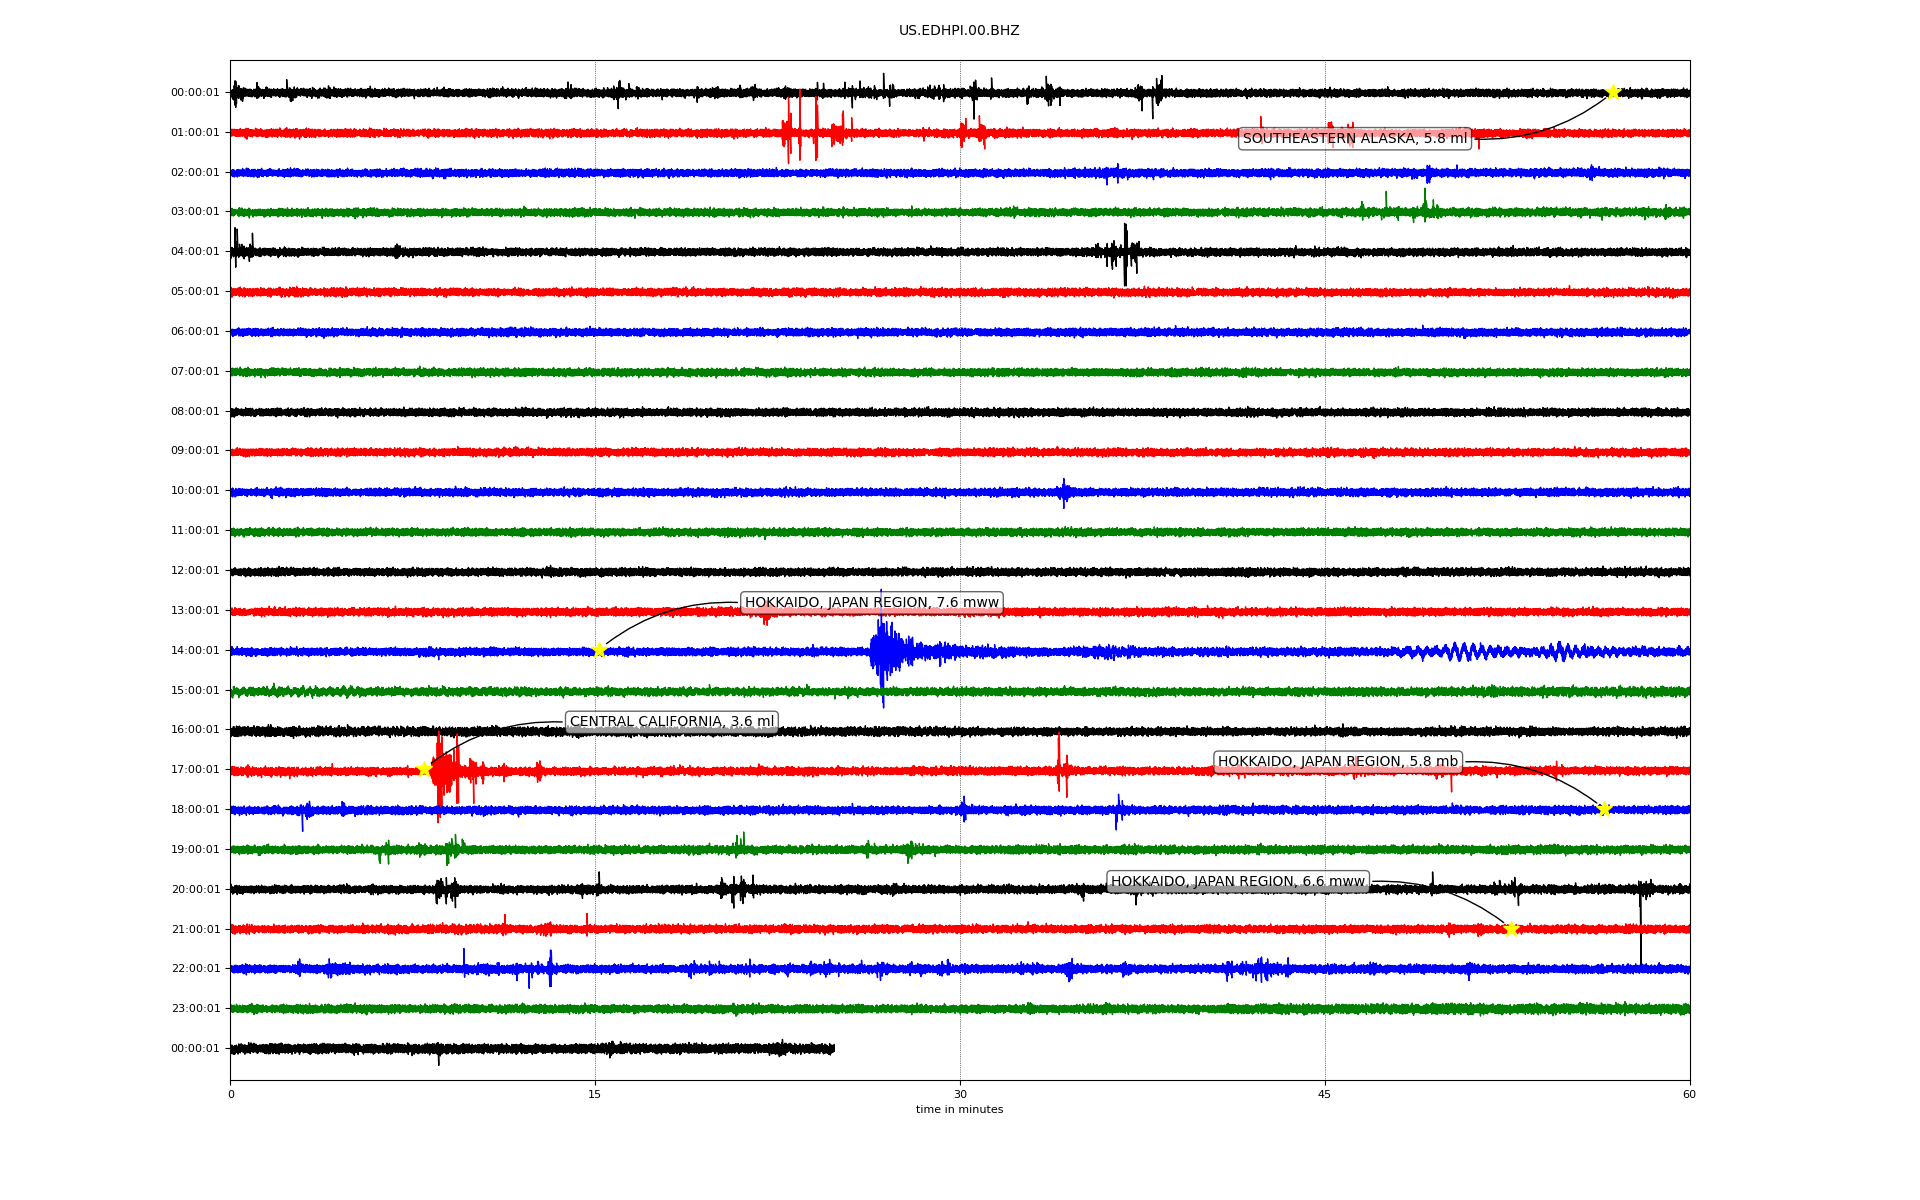The height and width of the screenshot is (1200, 1920).
Task: Click the red 17:00 waveform burst near the star
Action: (445, 771)
